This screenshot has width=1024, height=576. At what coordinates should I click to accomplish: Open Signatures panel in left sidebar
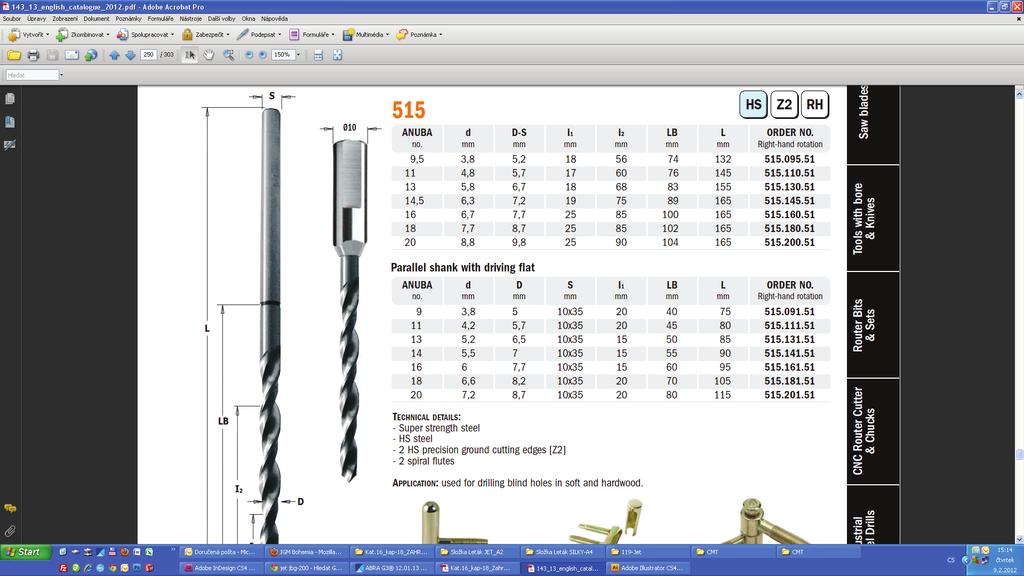(10, 145)
